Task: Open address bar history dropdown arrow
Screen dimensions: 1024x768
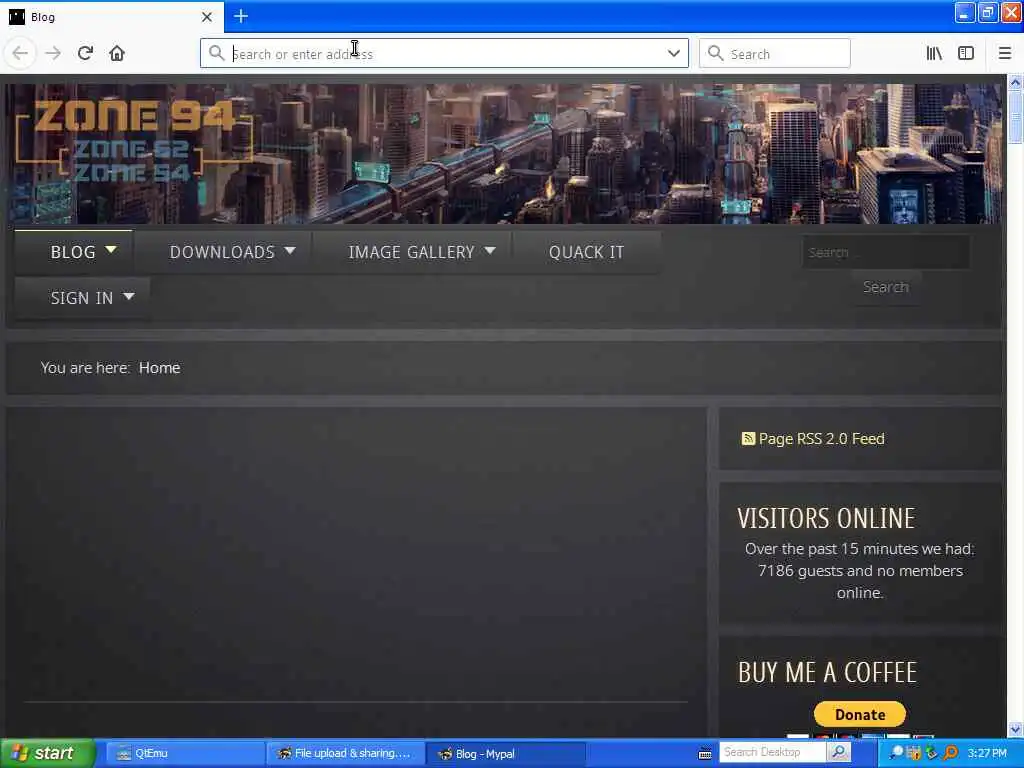Action: point(673,54)
